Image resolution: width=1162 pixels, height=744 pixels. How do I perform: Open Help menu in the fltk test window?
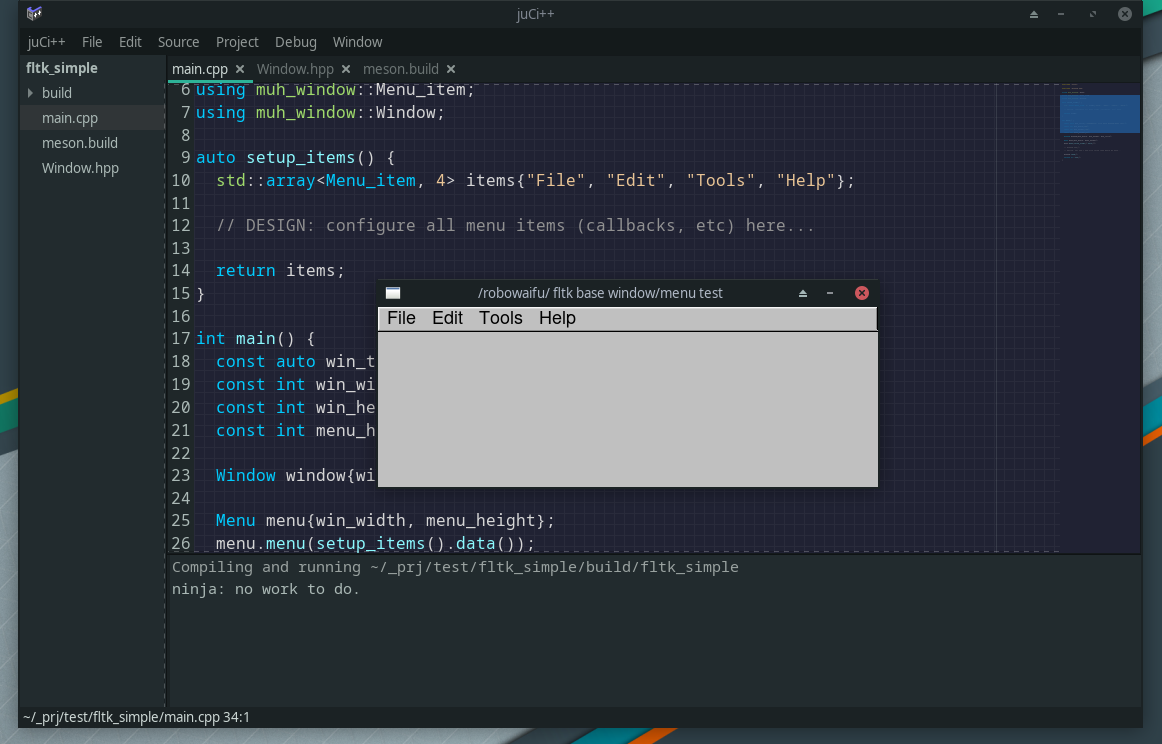[x=557, y=318]
